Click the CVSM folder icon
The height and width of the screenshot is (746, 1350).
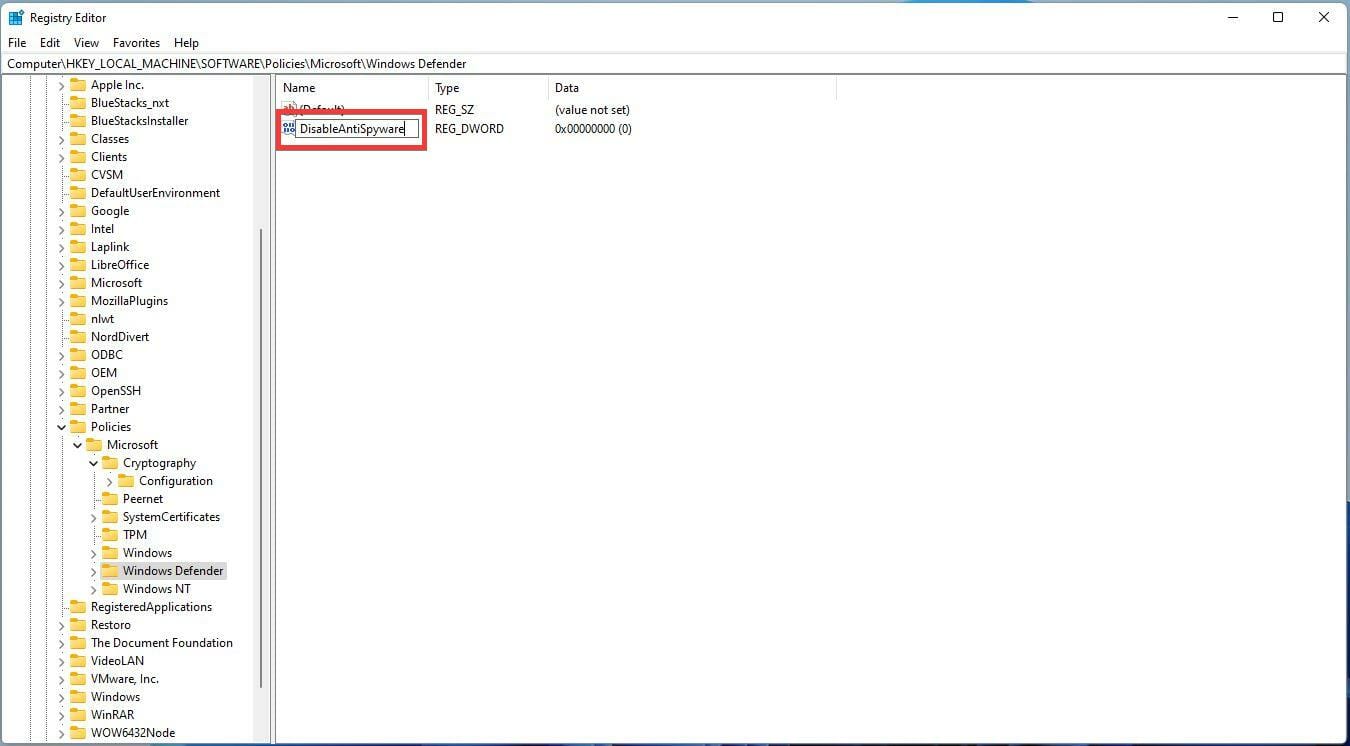coord(78,175)
